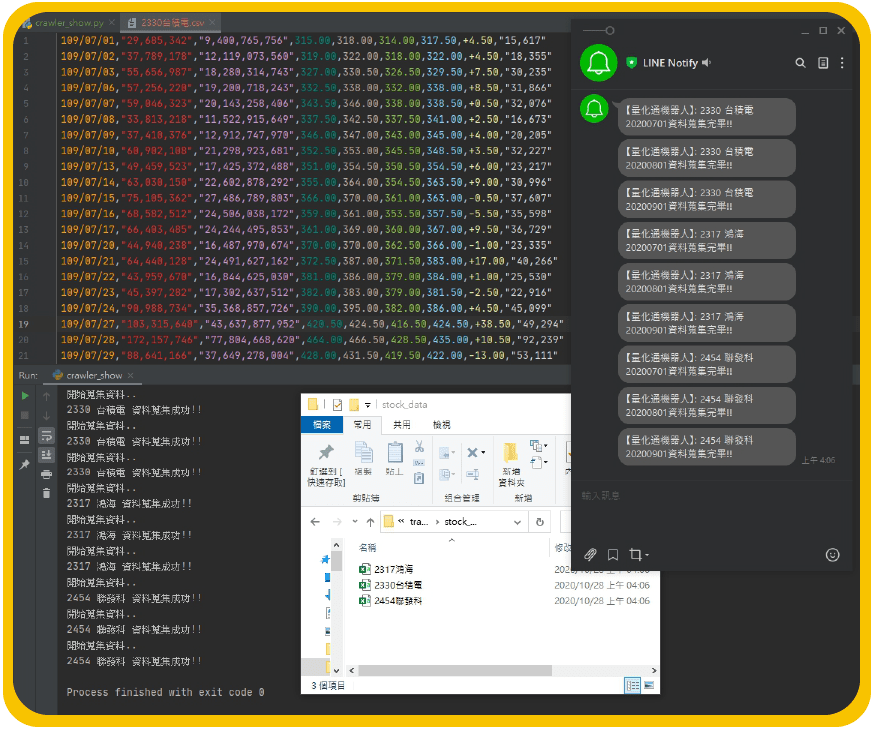
Task: Pin the crawler_show Run tab
Action: click(25, 465)
